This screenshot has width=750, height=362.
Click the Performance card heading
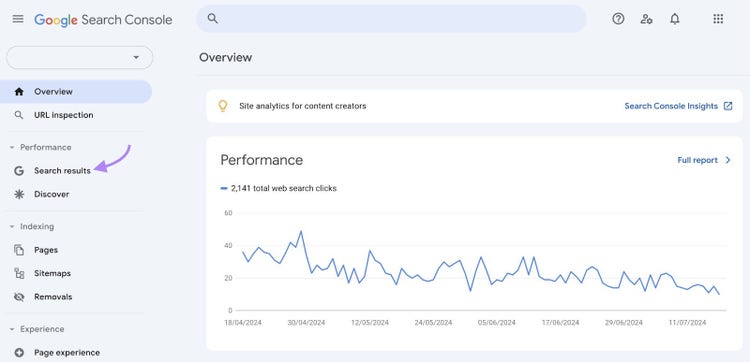pyautogui.click(x=262, y=160)
